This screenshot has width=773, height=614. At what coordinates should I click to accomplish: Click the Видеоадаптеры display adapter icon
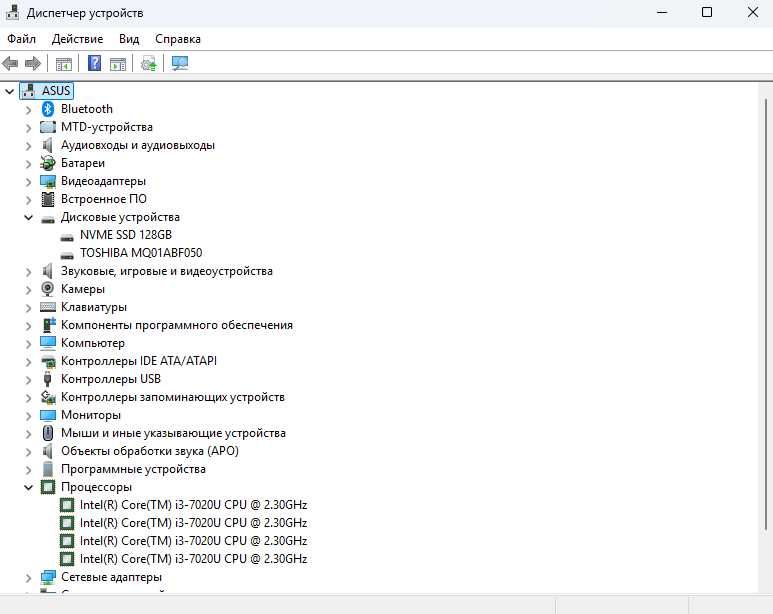[x=48, y=181]
